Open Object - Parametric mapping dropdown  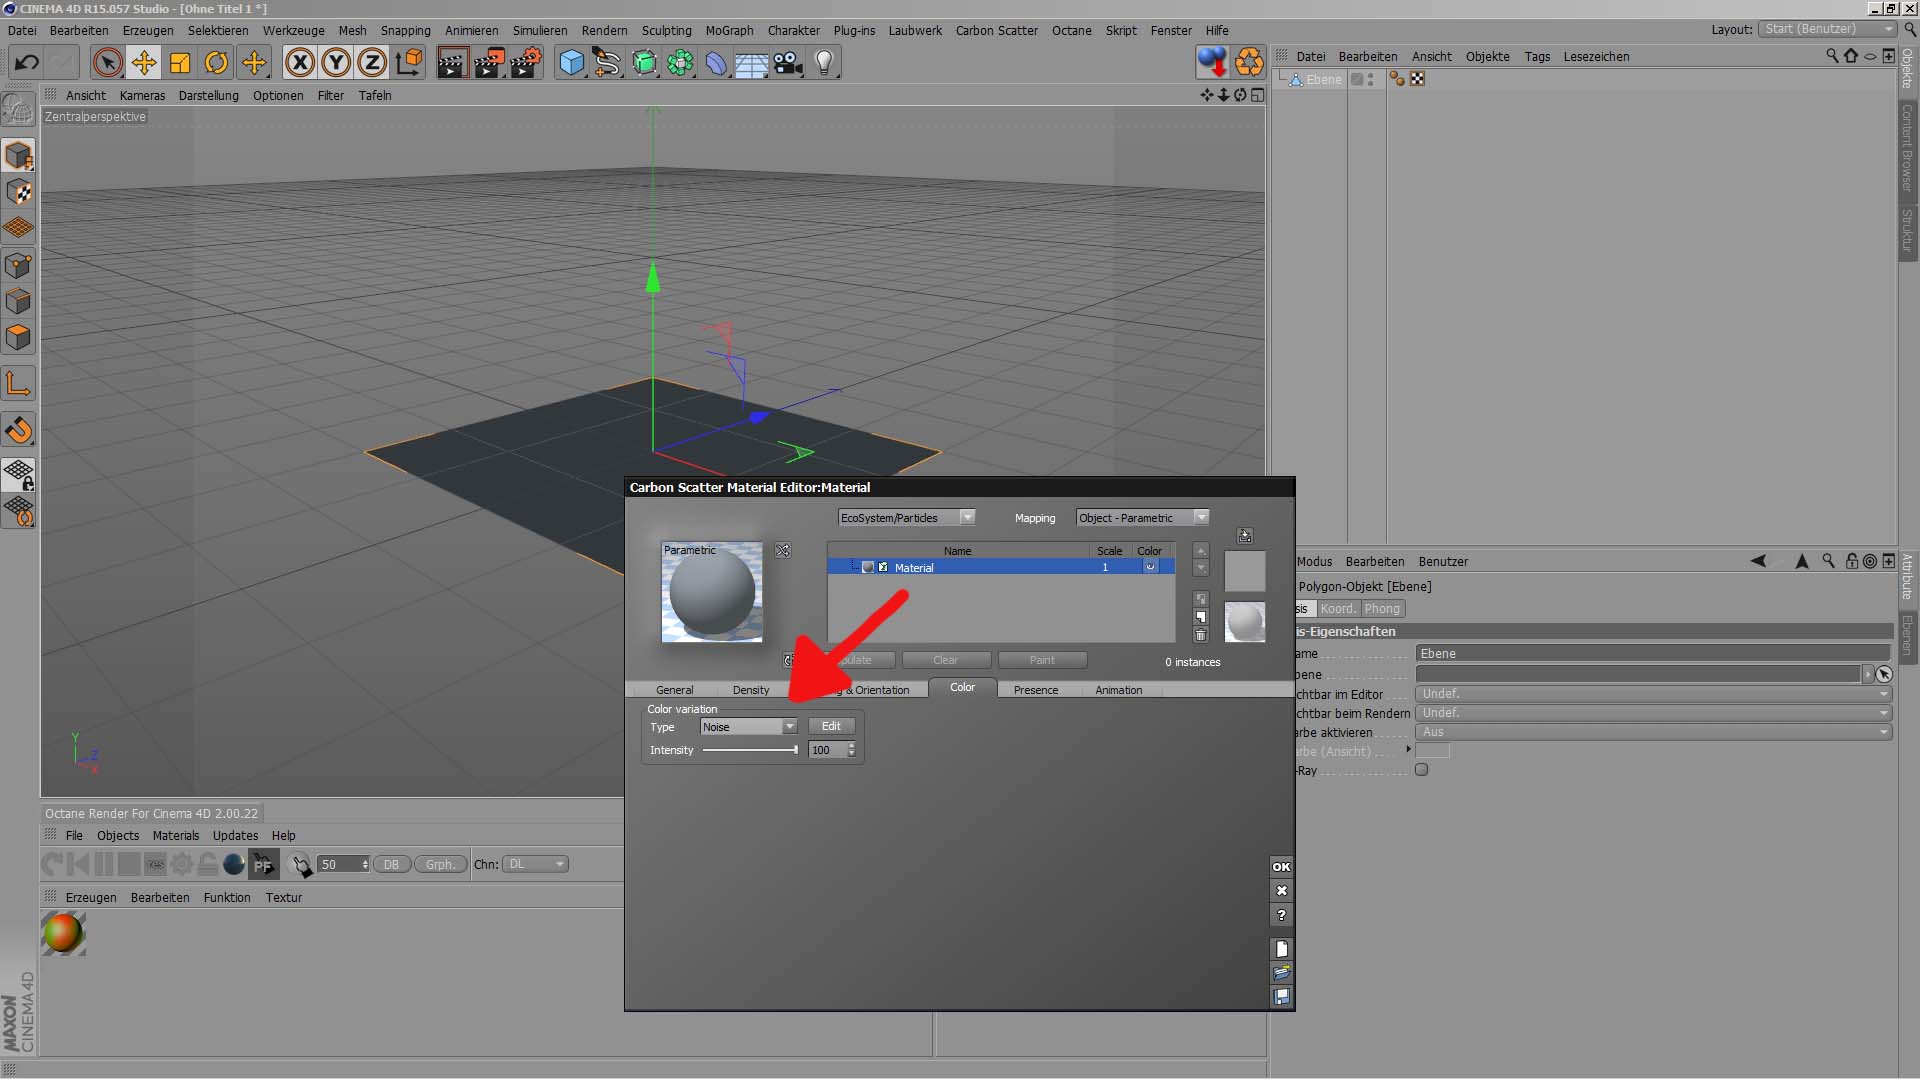1142,518
